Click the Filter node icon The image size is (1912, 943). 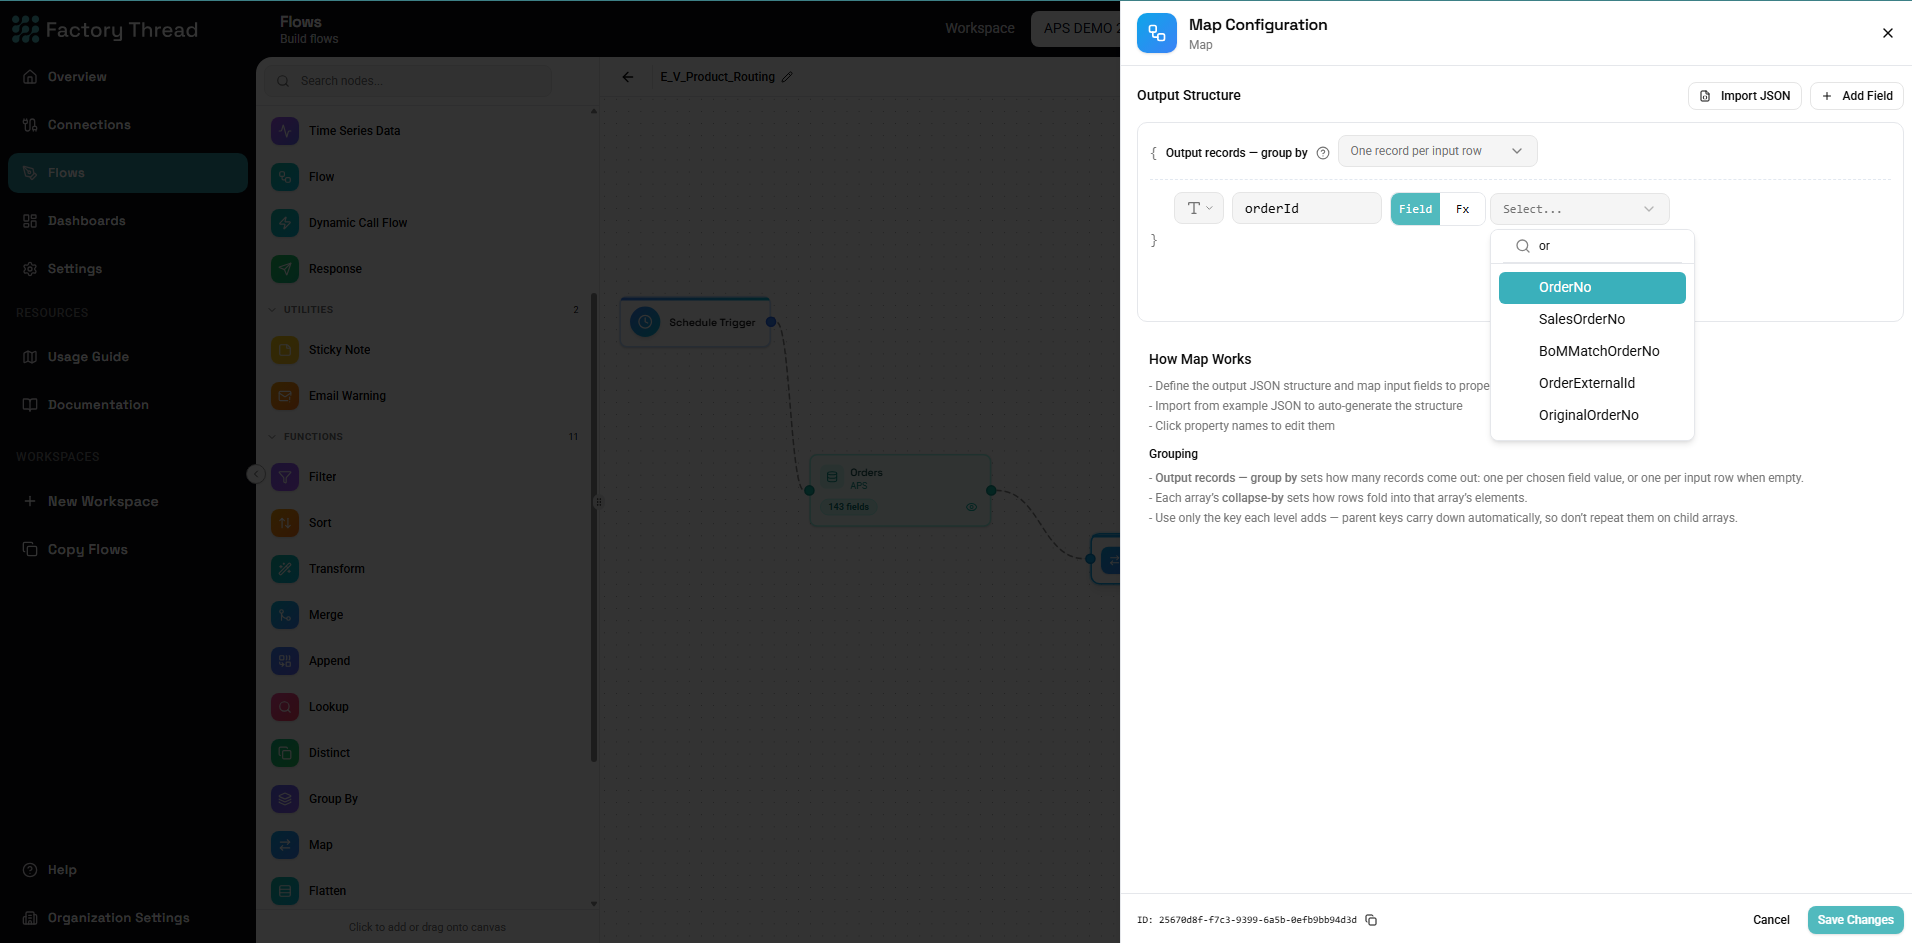pyautogui.click(x=285, y=477)
